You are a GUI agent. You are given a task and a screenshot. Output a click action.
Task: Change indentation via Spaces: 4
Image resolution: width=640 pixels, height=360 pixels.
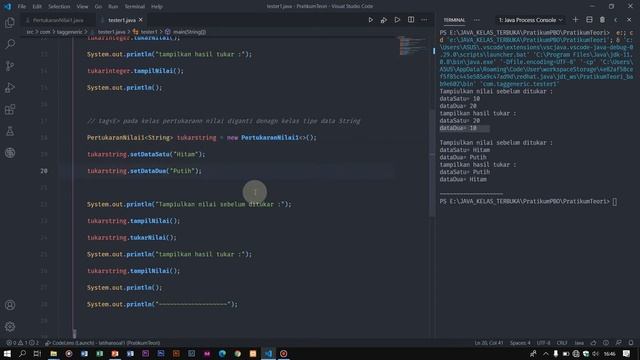coord(520,343)
